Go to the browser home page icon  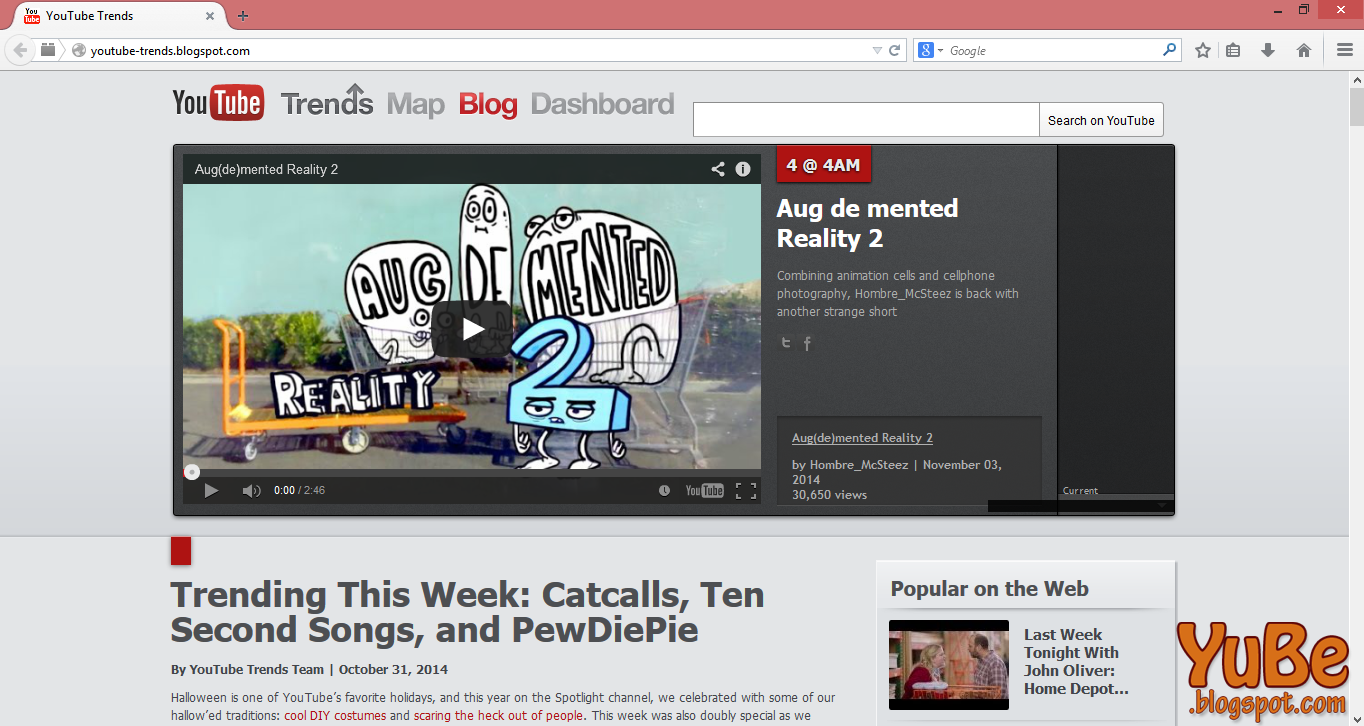click(x=1304, y=50)
